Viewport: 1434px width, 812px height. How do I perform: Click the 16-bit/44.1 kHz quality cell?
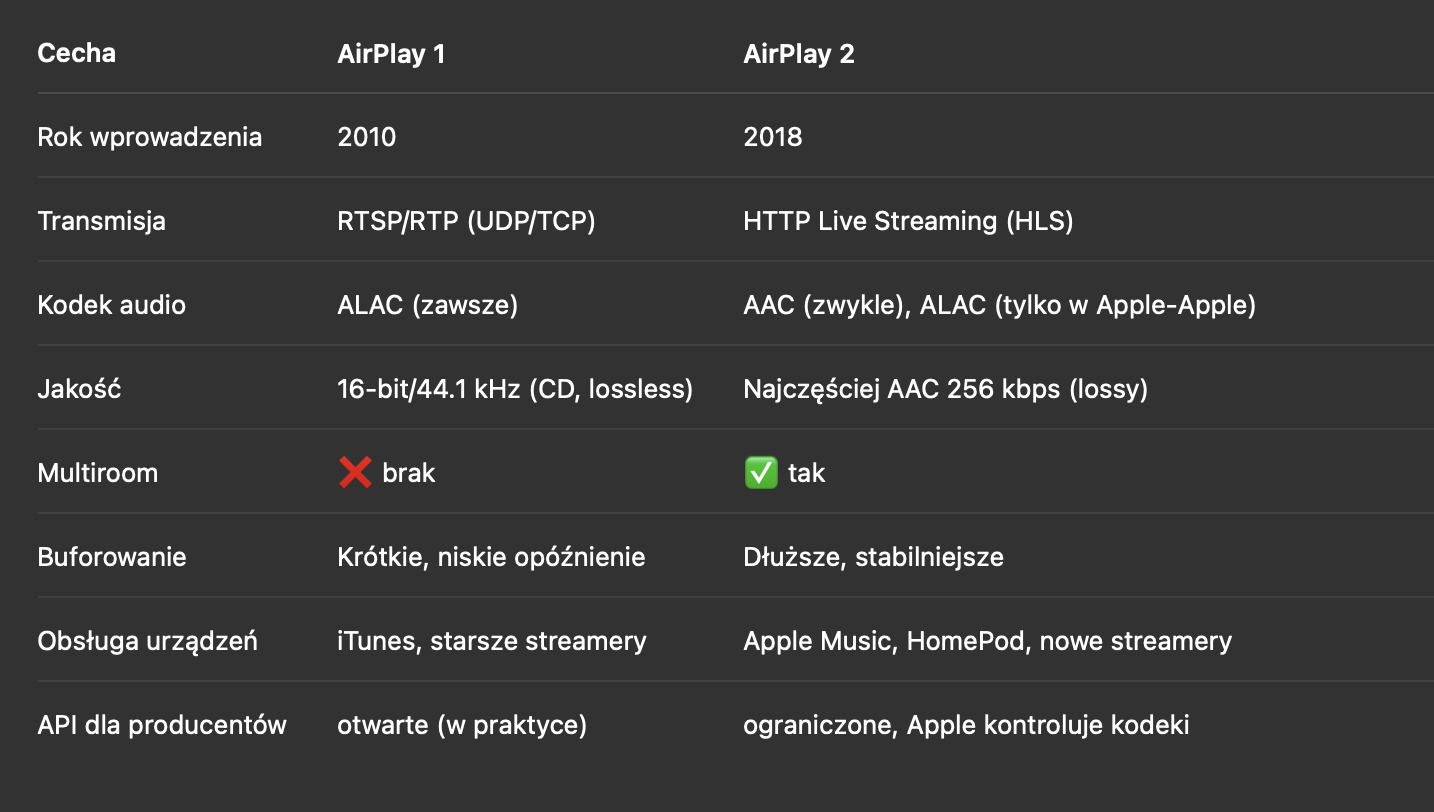point(515,389)
